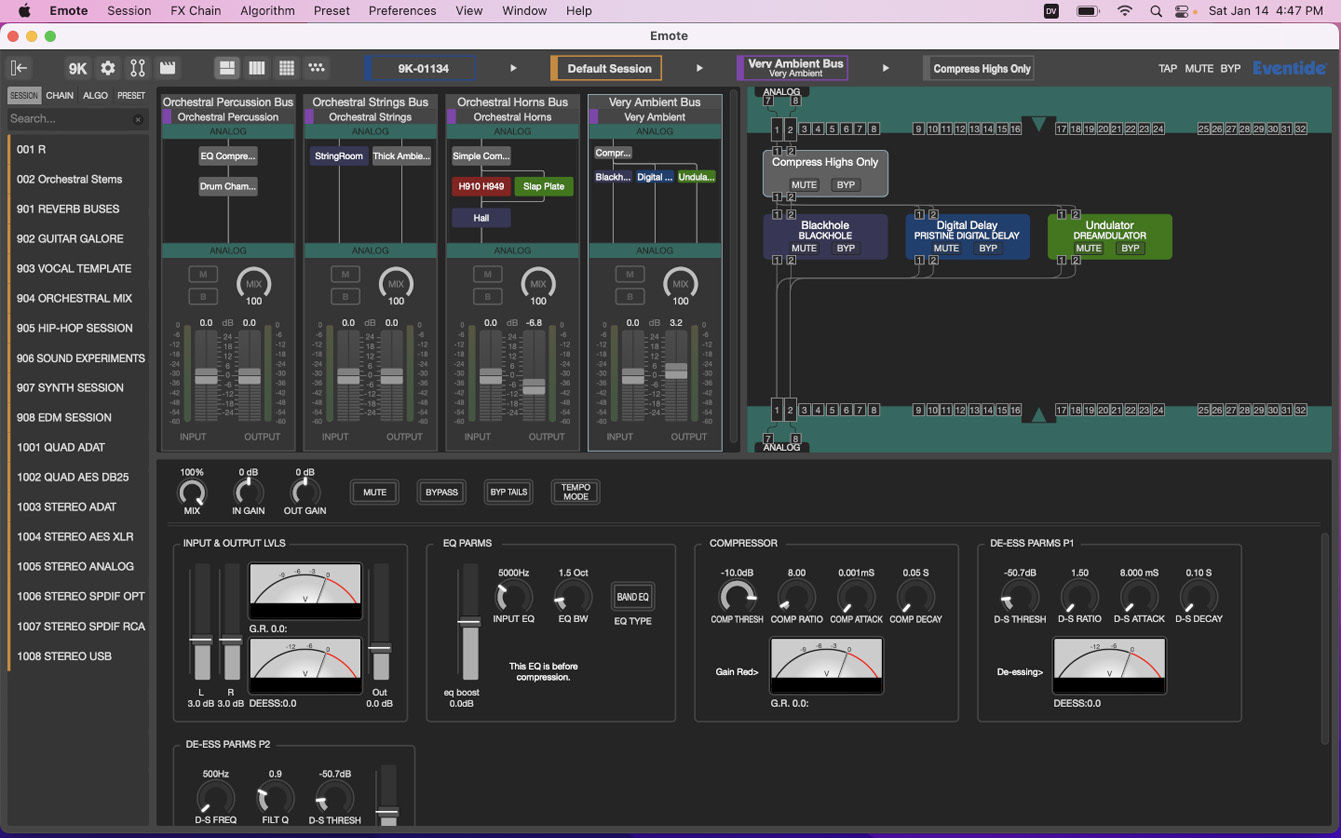This screenshot has width=1341, height=838.
Task: Select the vertical columns layout icon
Action: pos(256,68)
